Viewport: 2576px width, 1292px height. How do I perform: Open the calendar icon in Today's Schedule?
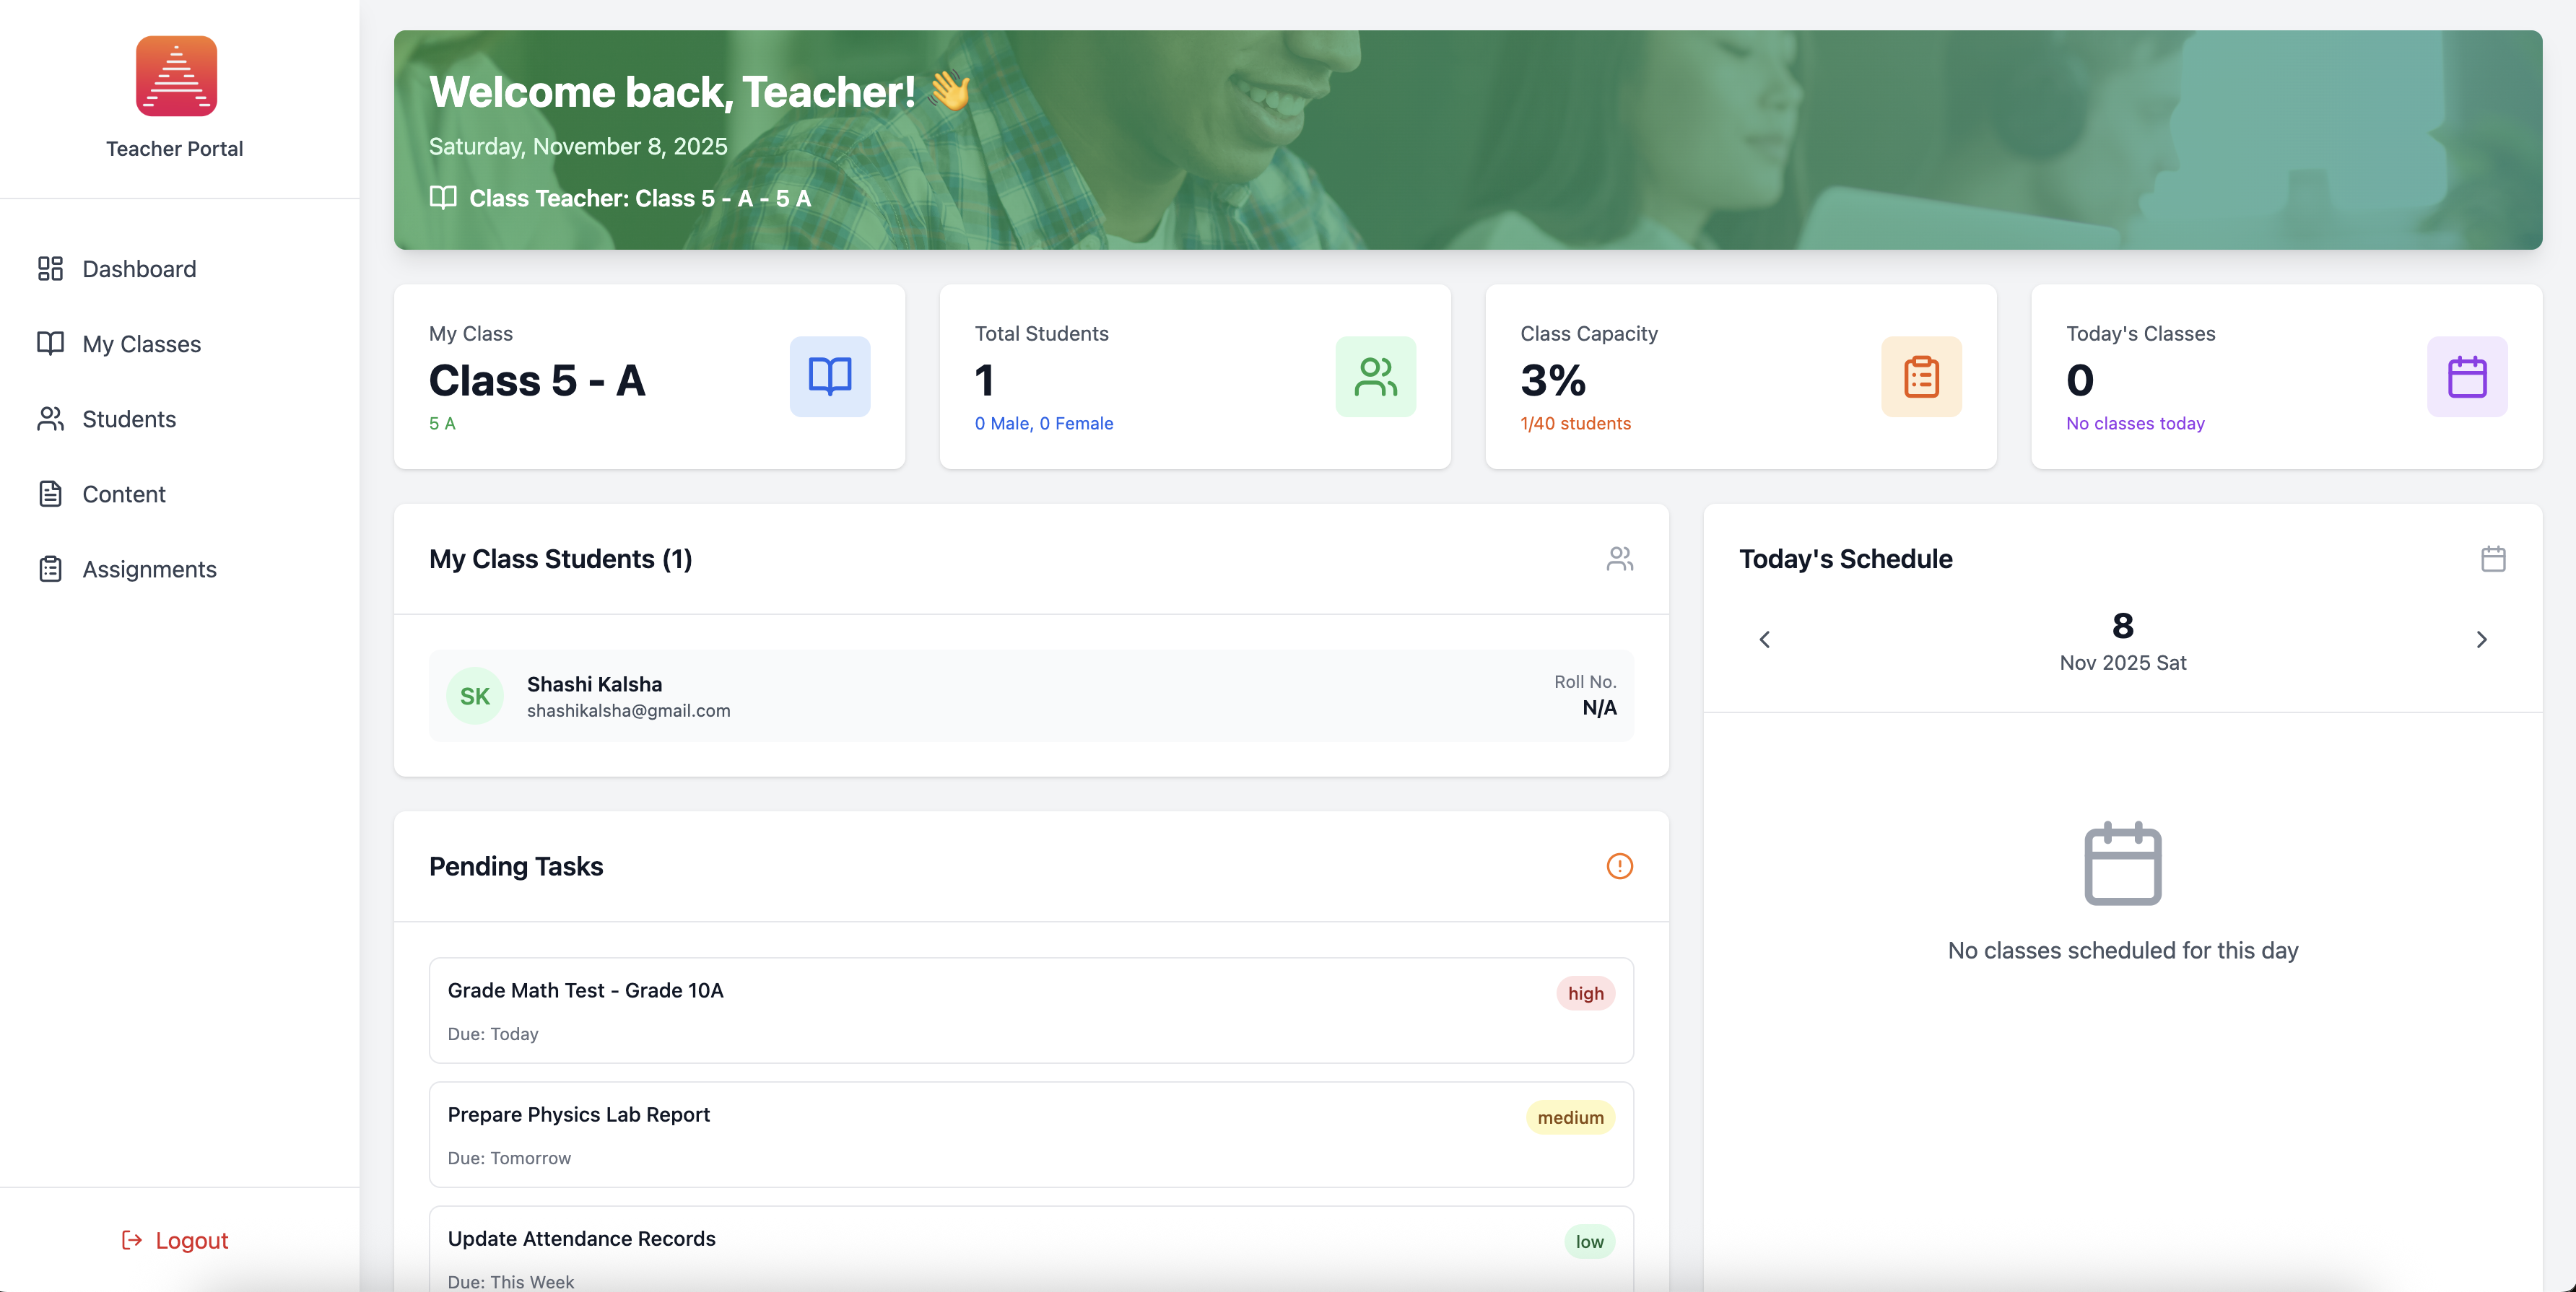pos(2493,559)
